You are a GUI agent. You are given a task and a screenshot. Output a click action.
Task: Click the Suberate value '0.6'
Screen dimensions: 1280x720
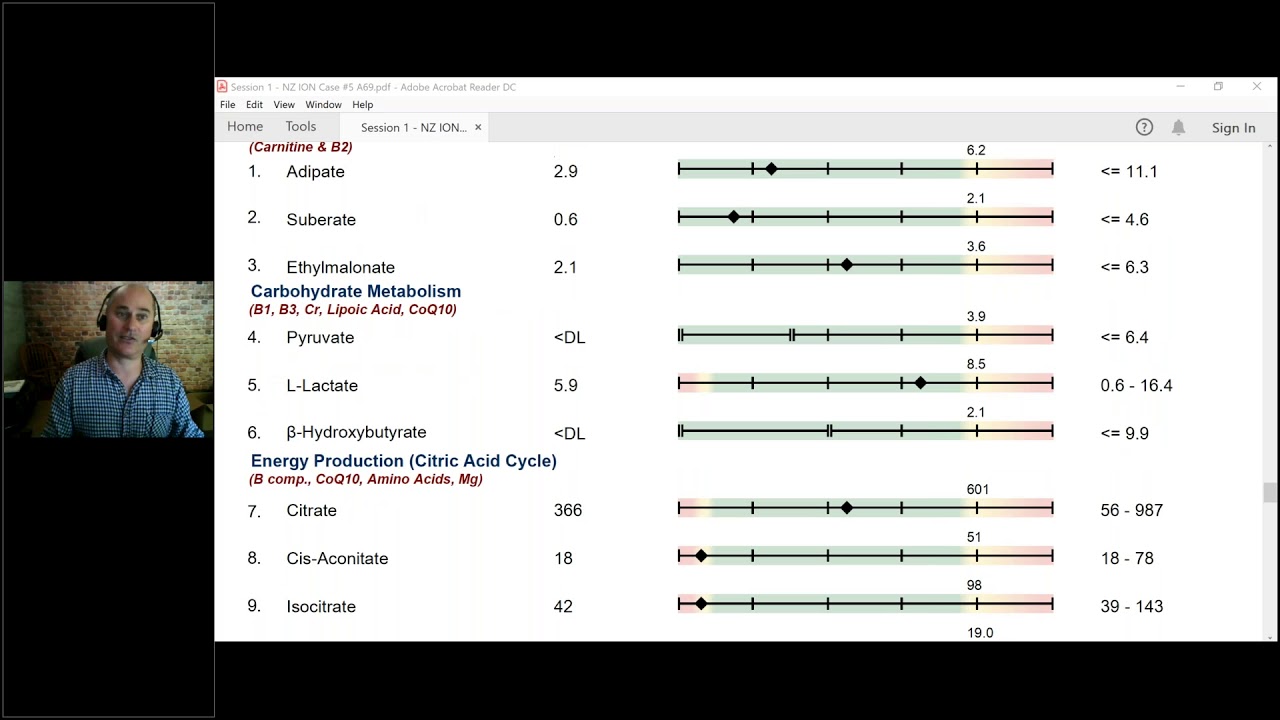coord(565,220)
